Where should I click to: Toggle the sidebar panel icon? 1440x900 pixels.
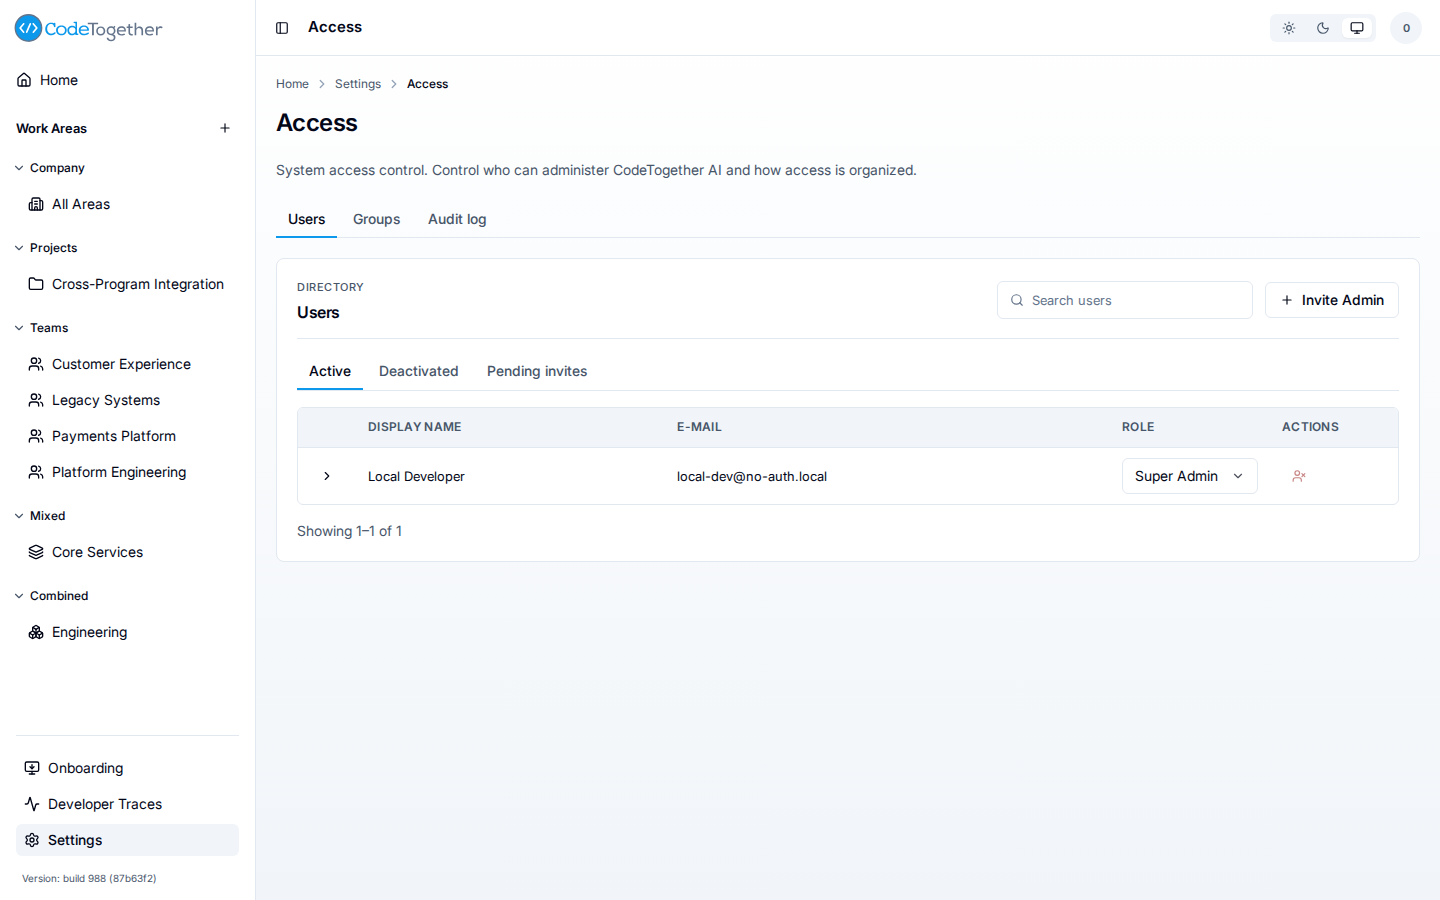pos(282,28)
